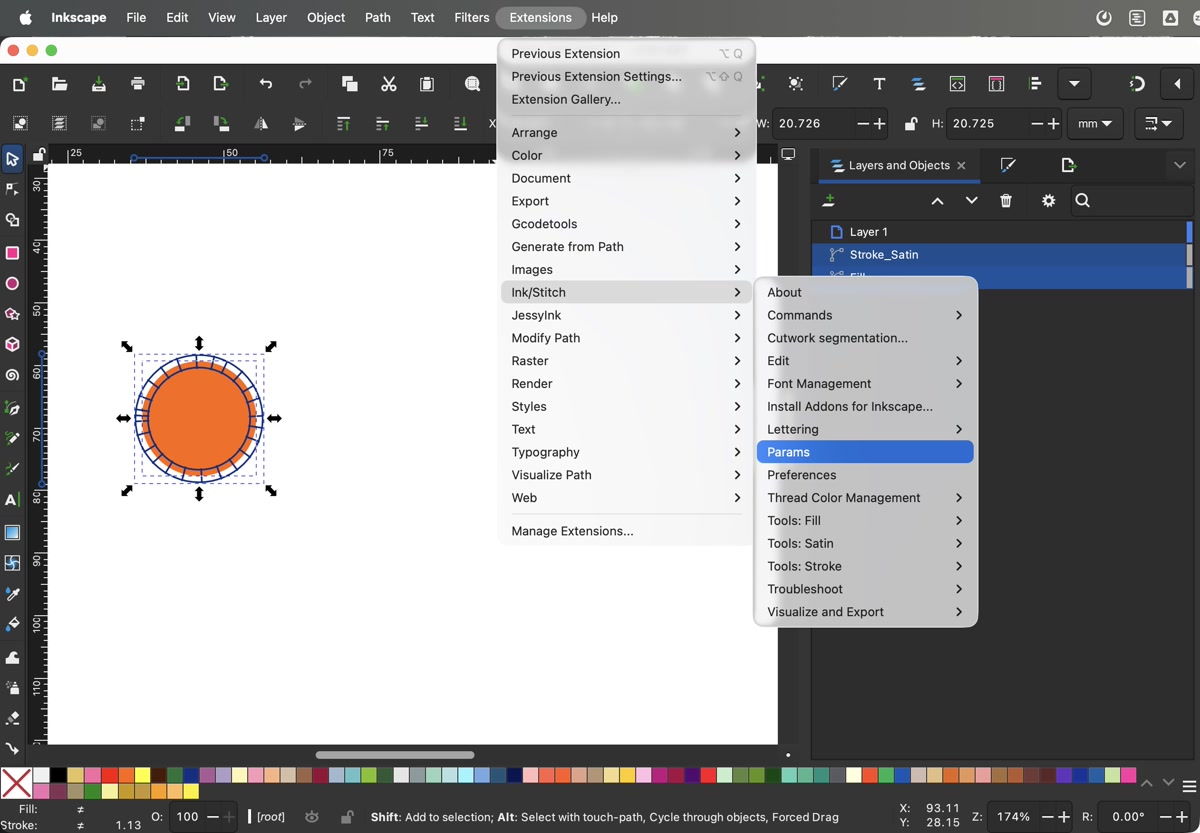Select the Node edit tool
The height and width of the screenshot is (833, 1200).
pyautogui.click(x=12, y=189)
